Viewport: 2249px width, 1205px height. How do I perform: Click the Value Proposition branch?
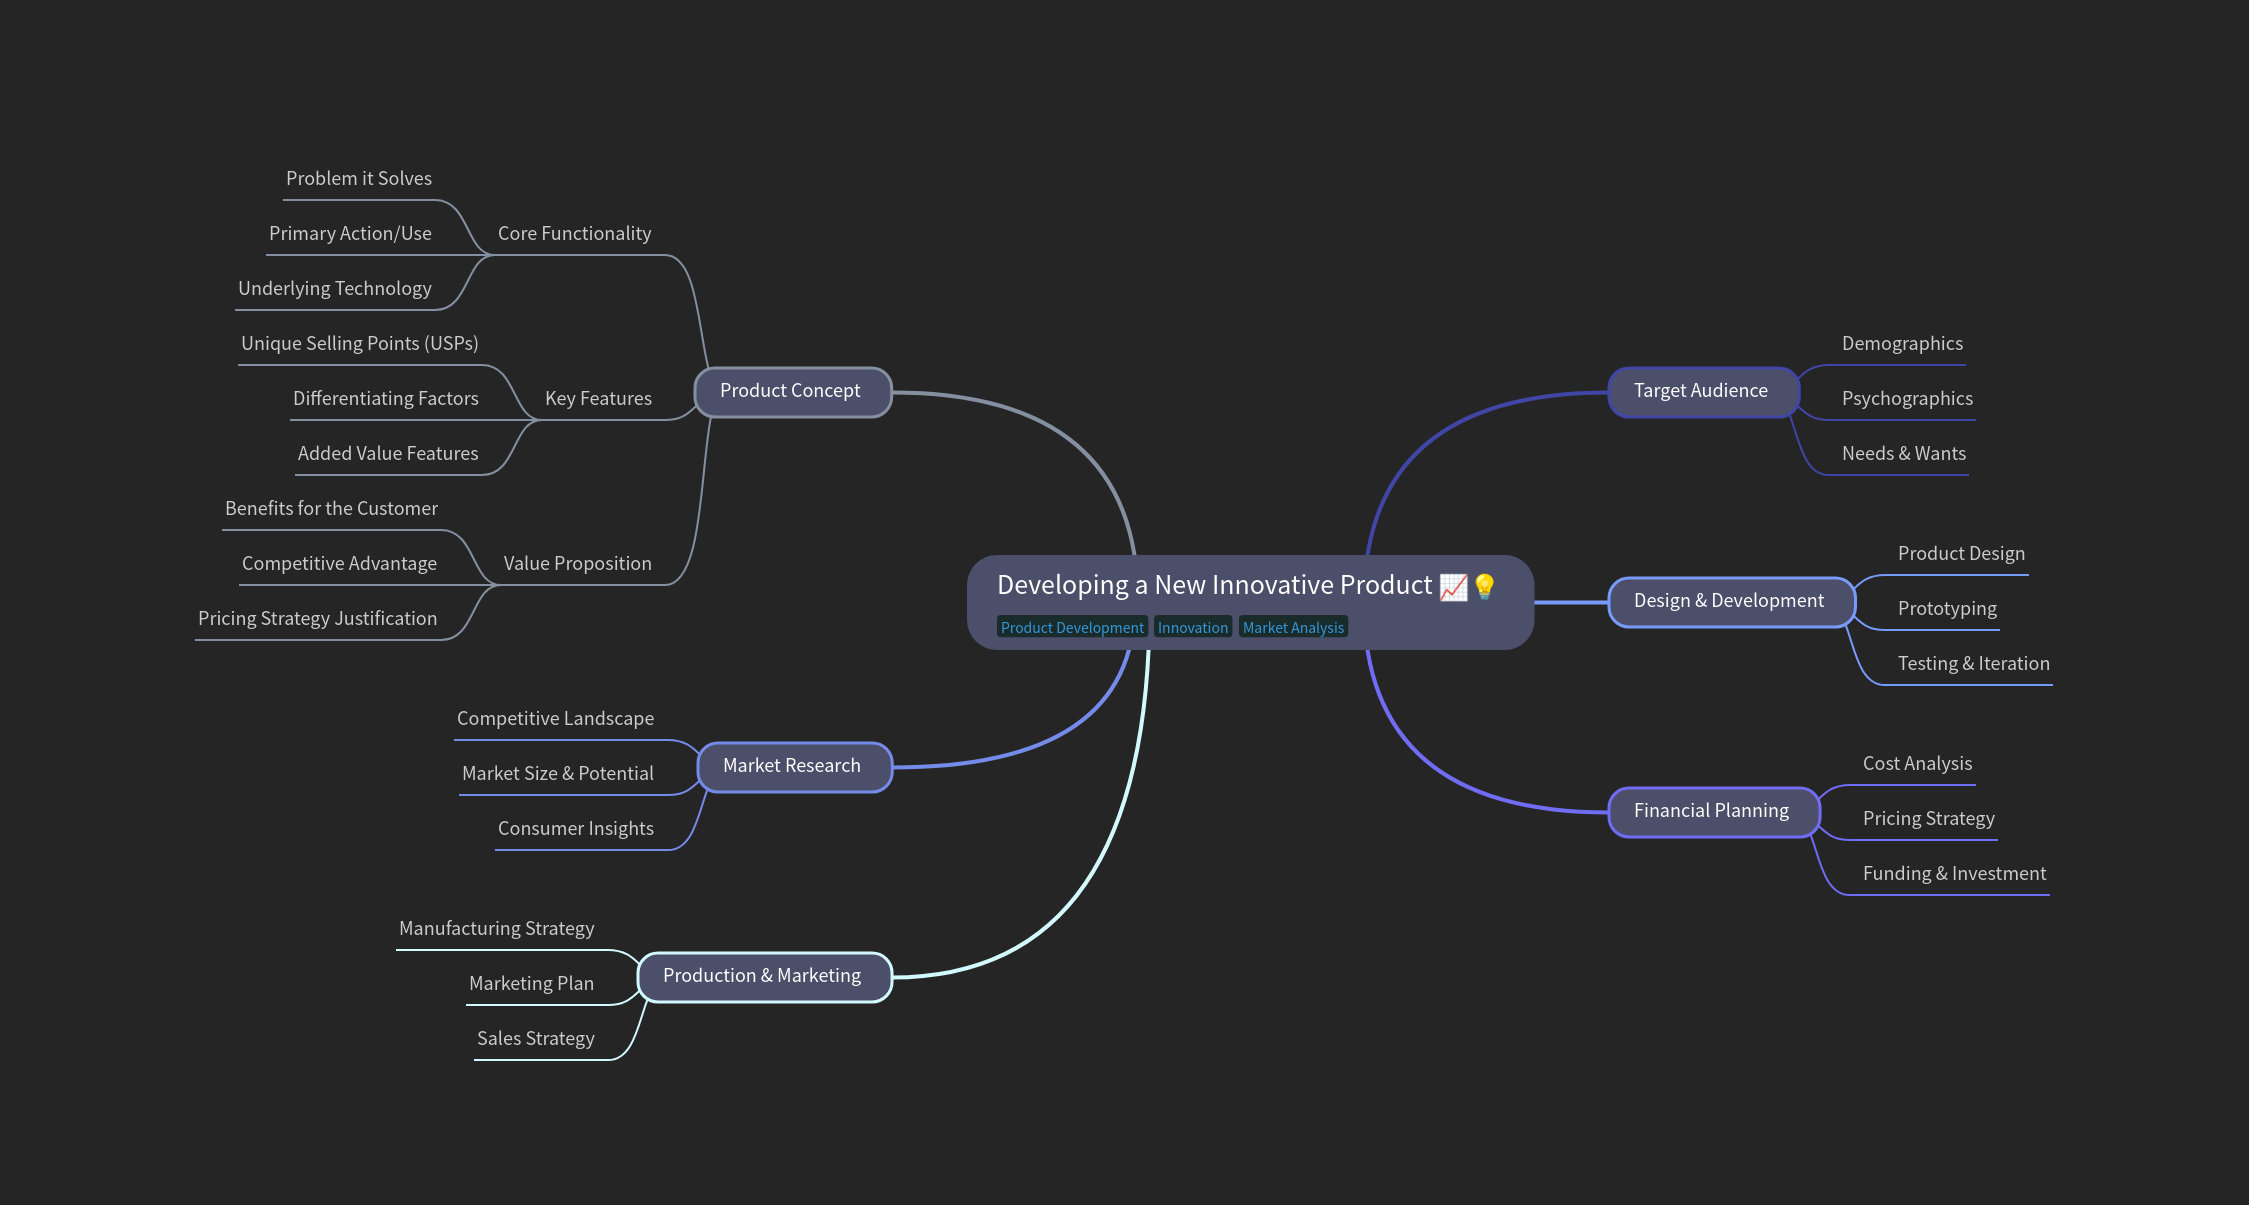[x=577, y=564]
